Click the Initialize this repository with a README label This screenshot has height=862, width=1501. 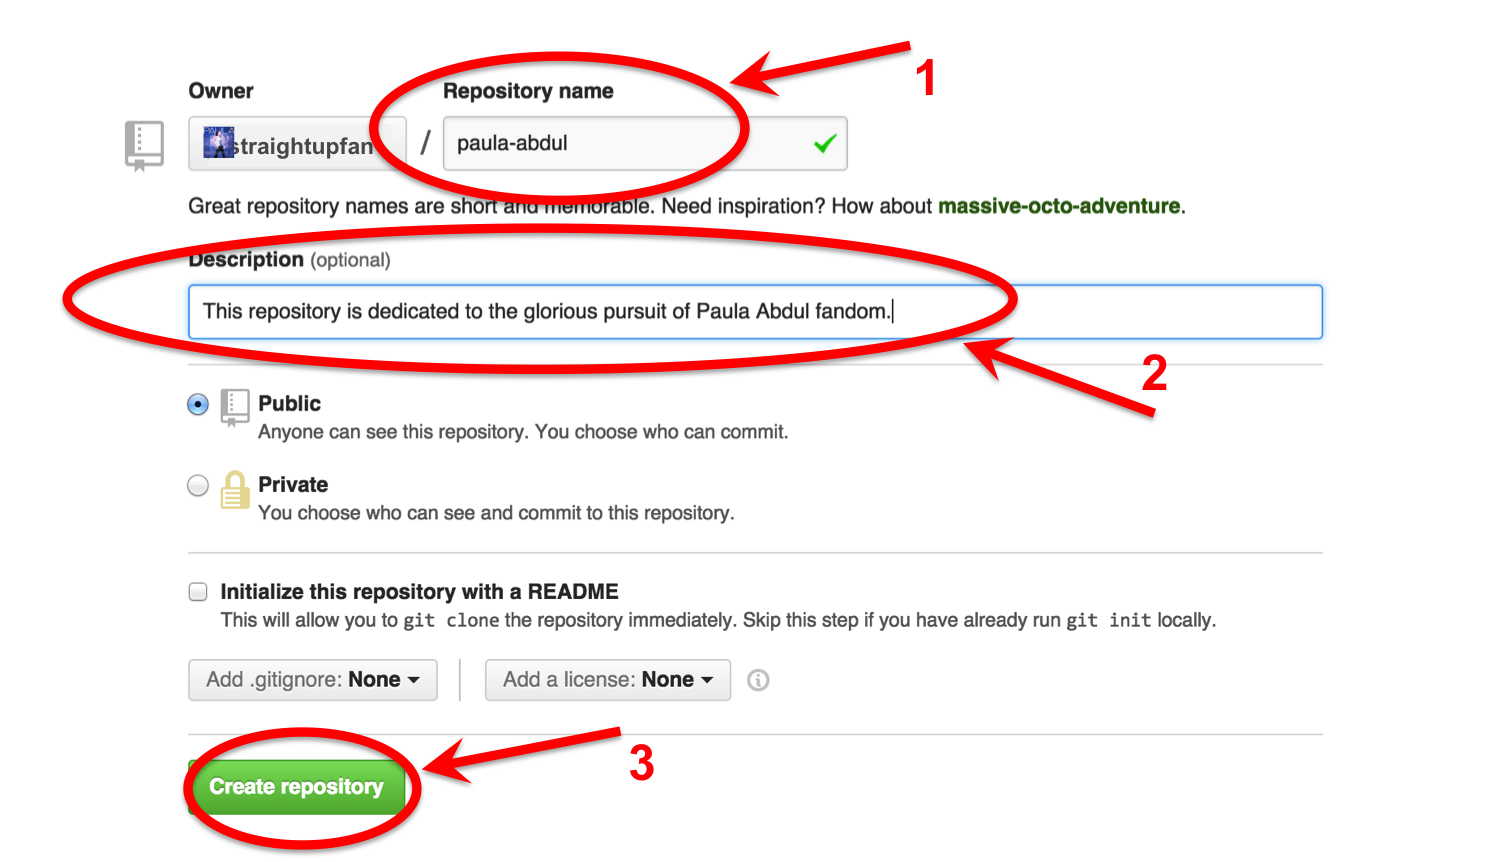(x=419, y=591)
